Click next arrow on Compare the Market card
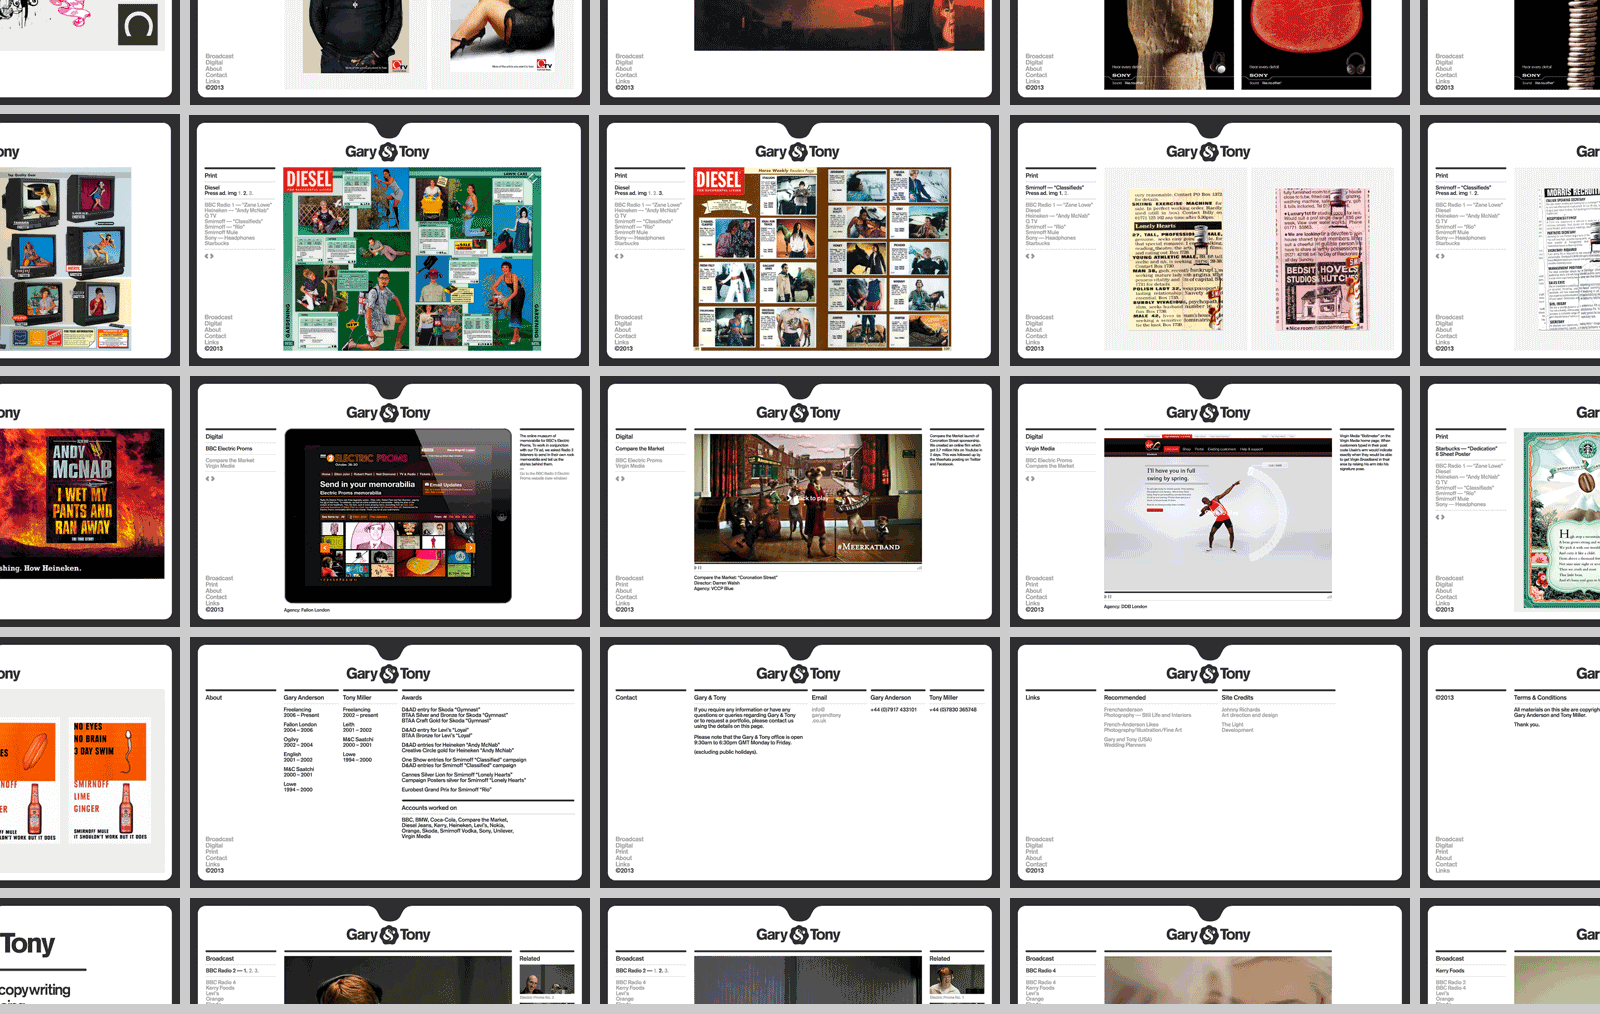 (x=623, y=478)
